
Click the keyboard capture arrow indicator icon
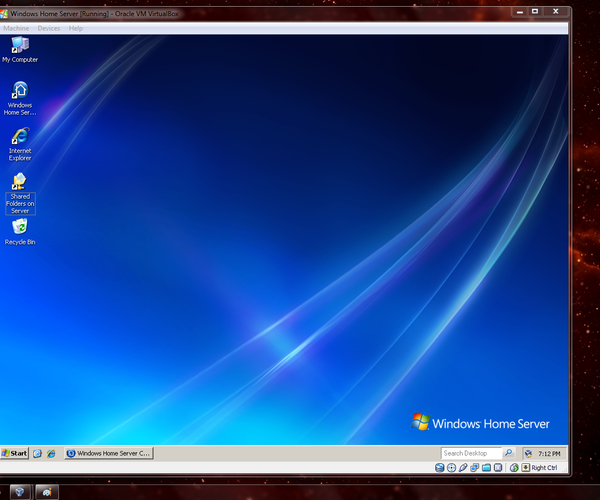click(526, 467)
